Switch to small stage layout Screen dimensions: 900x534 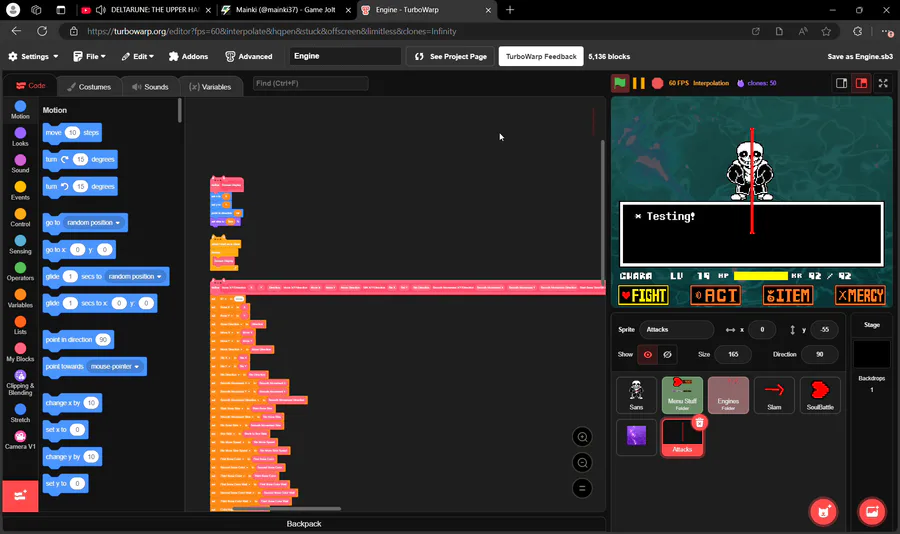coord(841,83)
